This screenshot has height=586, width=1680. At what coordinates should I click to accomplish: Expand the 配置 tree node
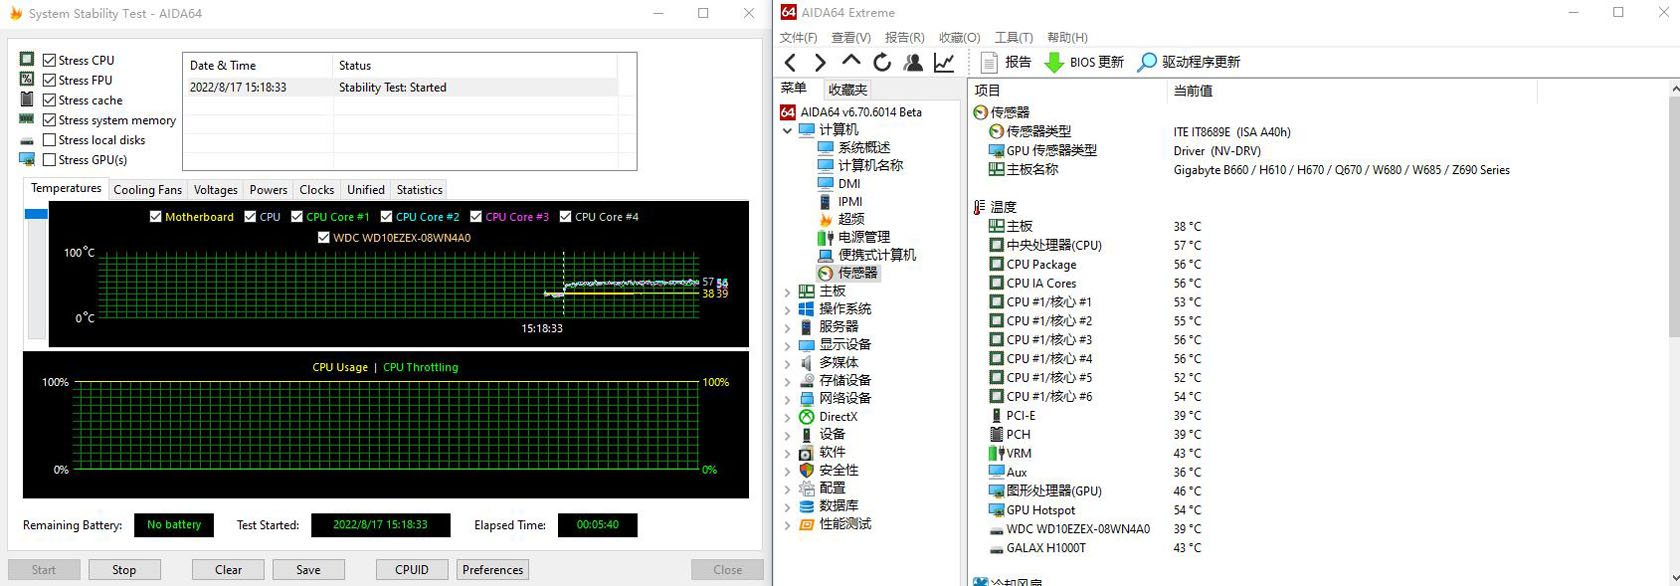(787, 489)
